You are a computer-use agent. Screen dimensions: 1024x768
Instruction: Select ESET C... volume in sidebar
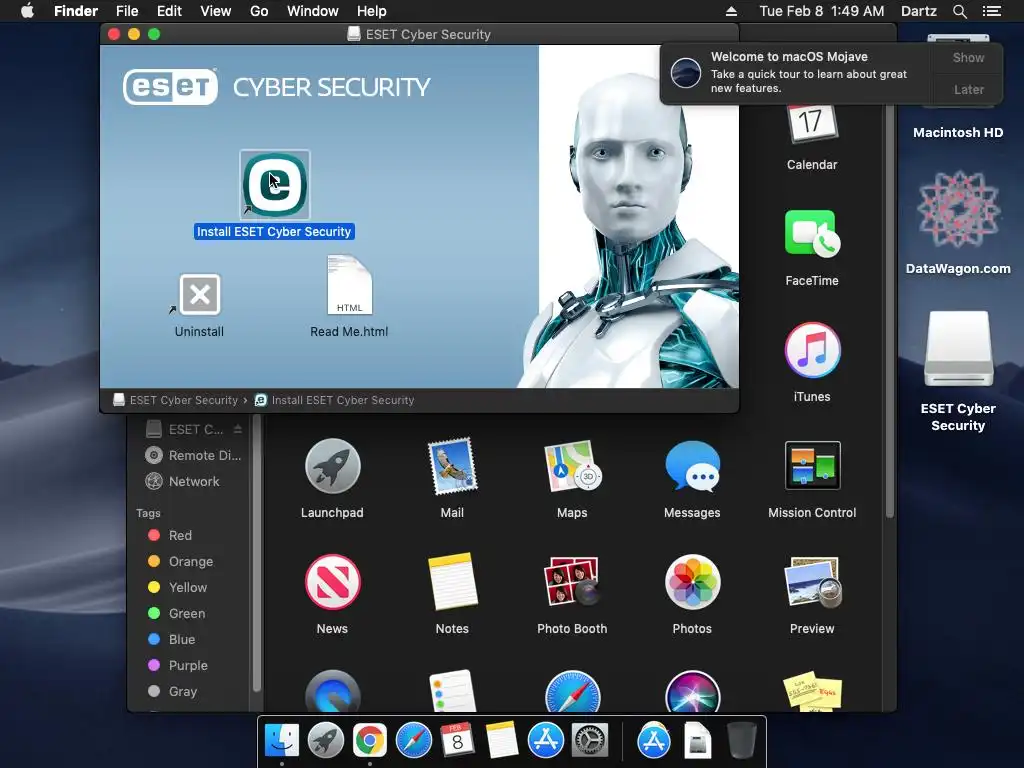pos(185,429)
